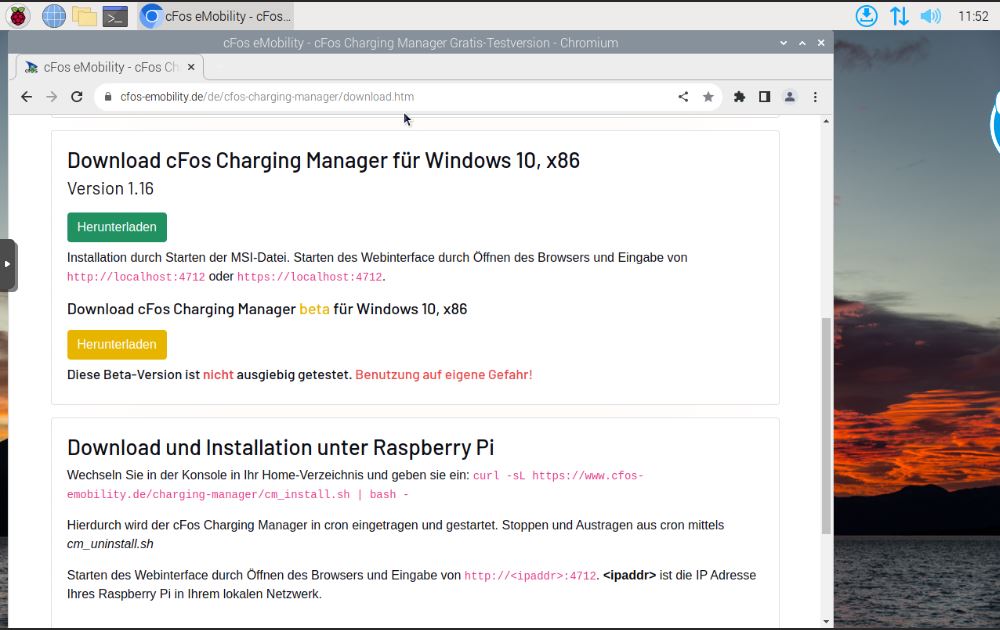Click the yellow beta Herunterladen button
The height and width of the screenshot is (630, 1000).
[117, 344]
